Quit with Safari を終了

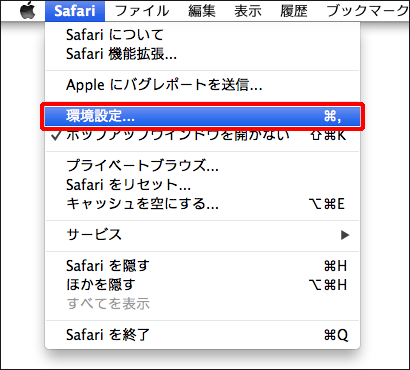click(x=202, y=335)
